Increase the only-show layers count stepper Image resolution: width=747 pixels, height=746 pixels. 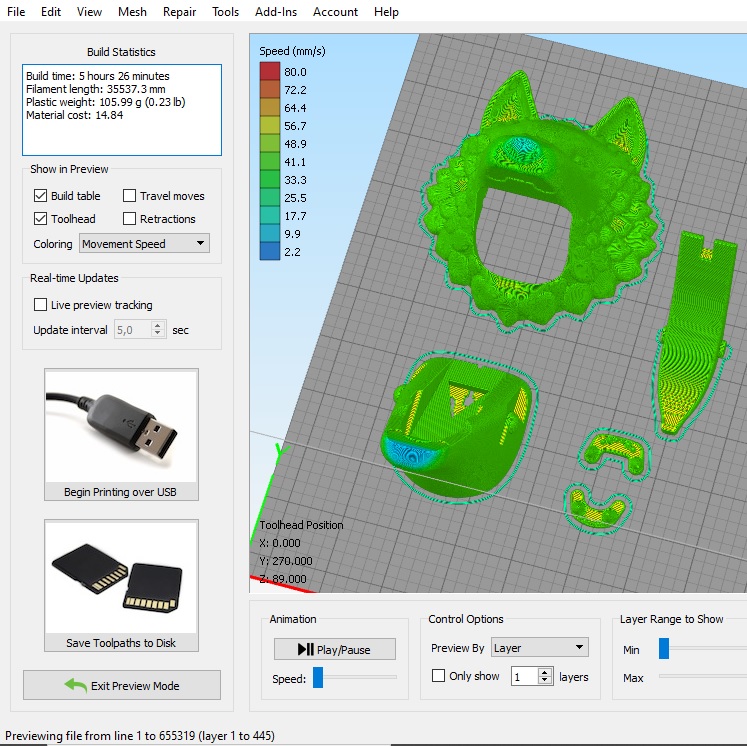545,672
